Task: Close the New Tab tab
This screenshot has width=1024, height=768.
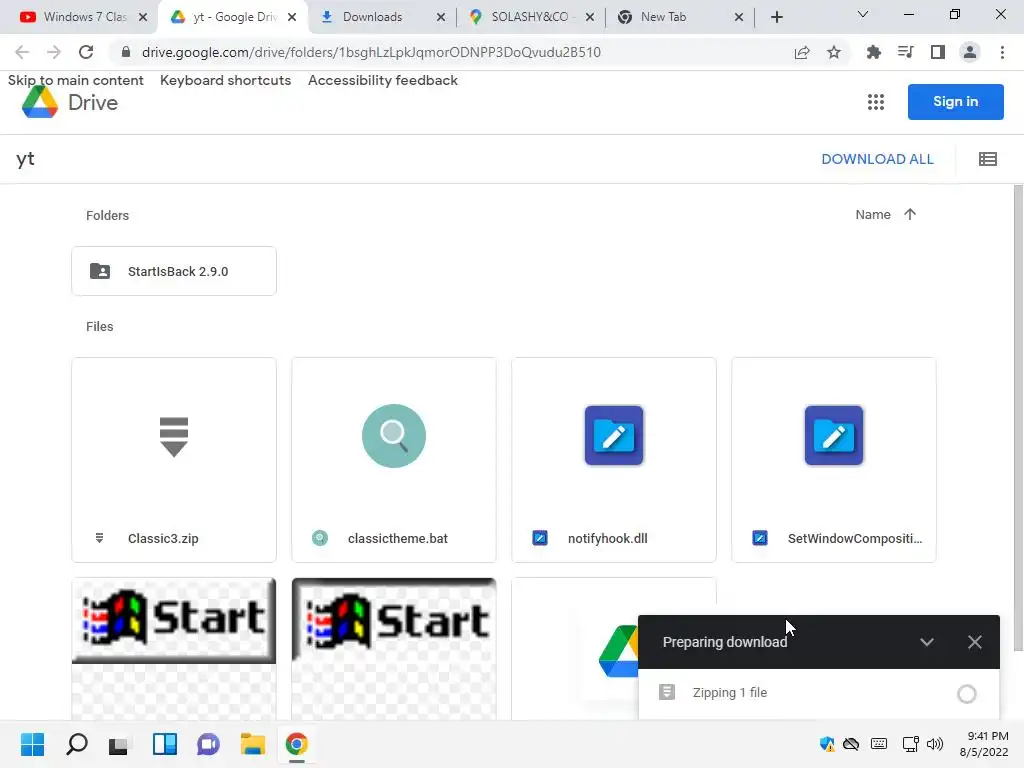Action: click(739, 18)
